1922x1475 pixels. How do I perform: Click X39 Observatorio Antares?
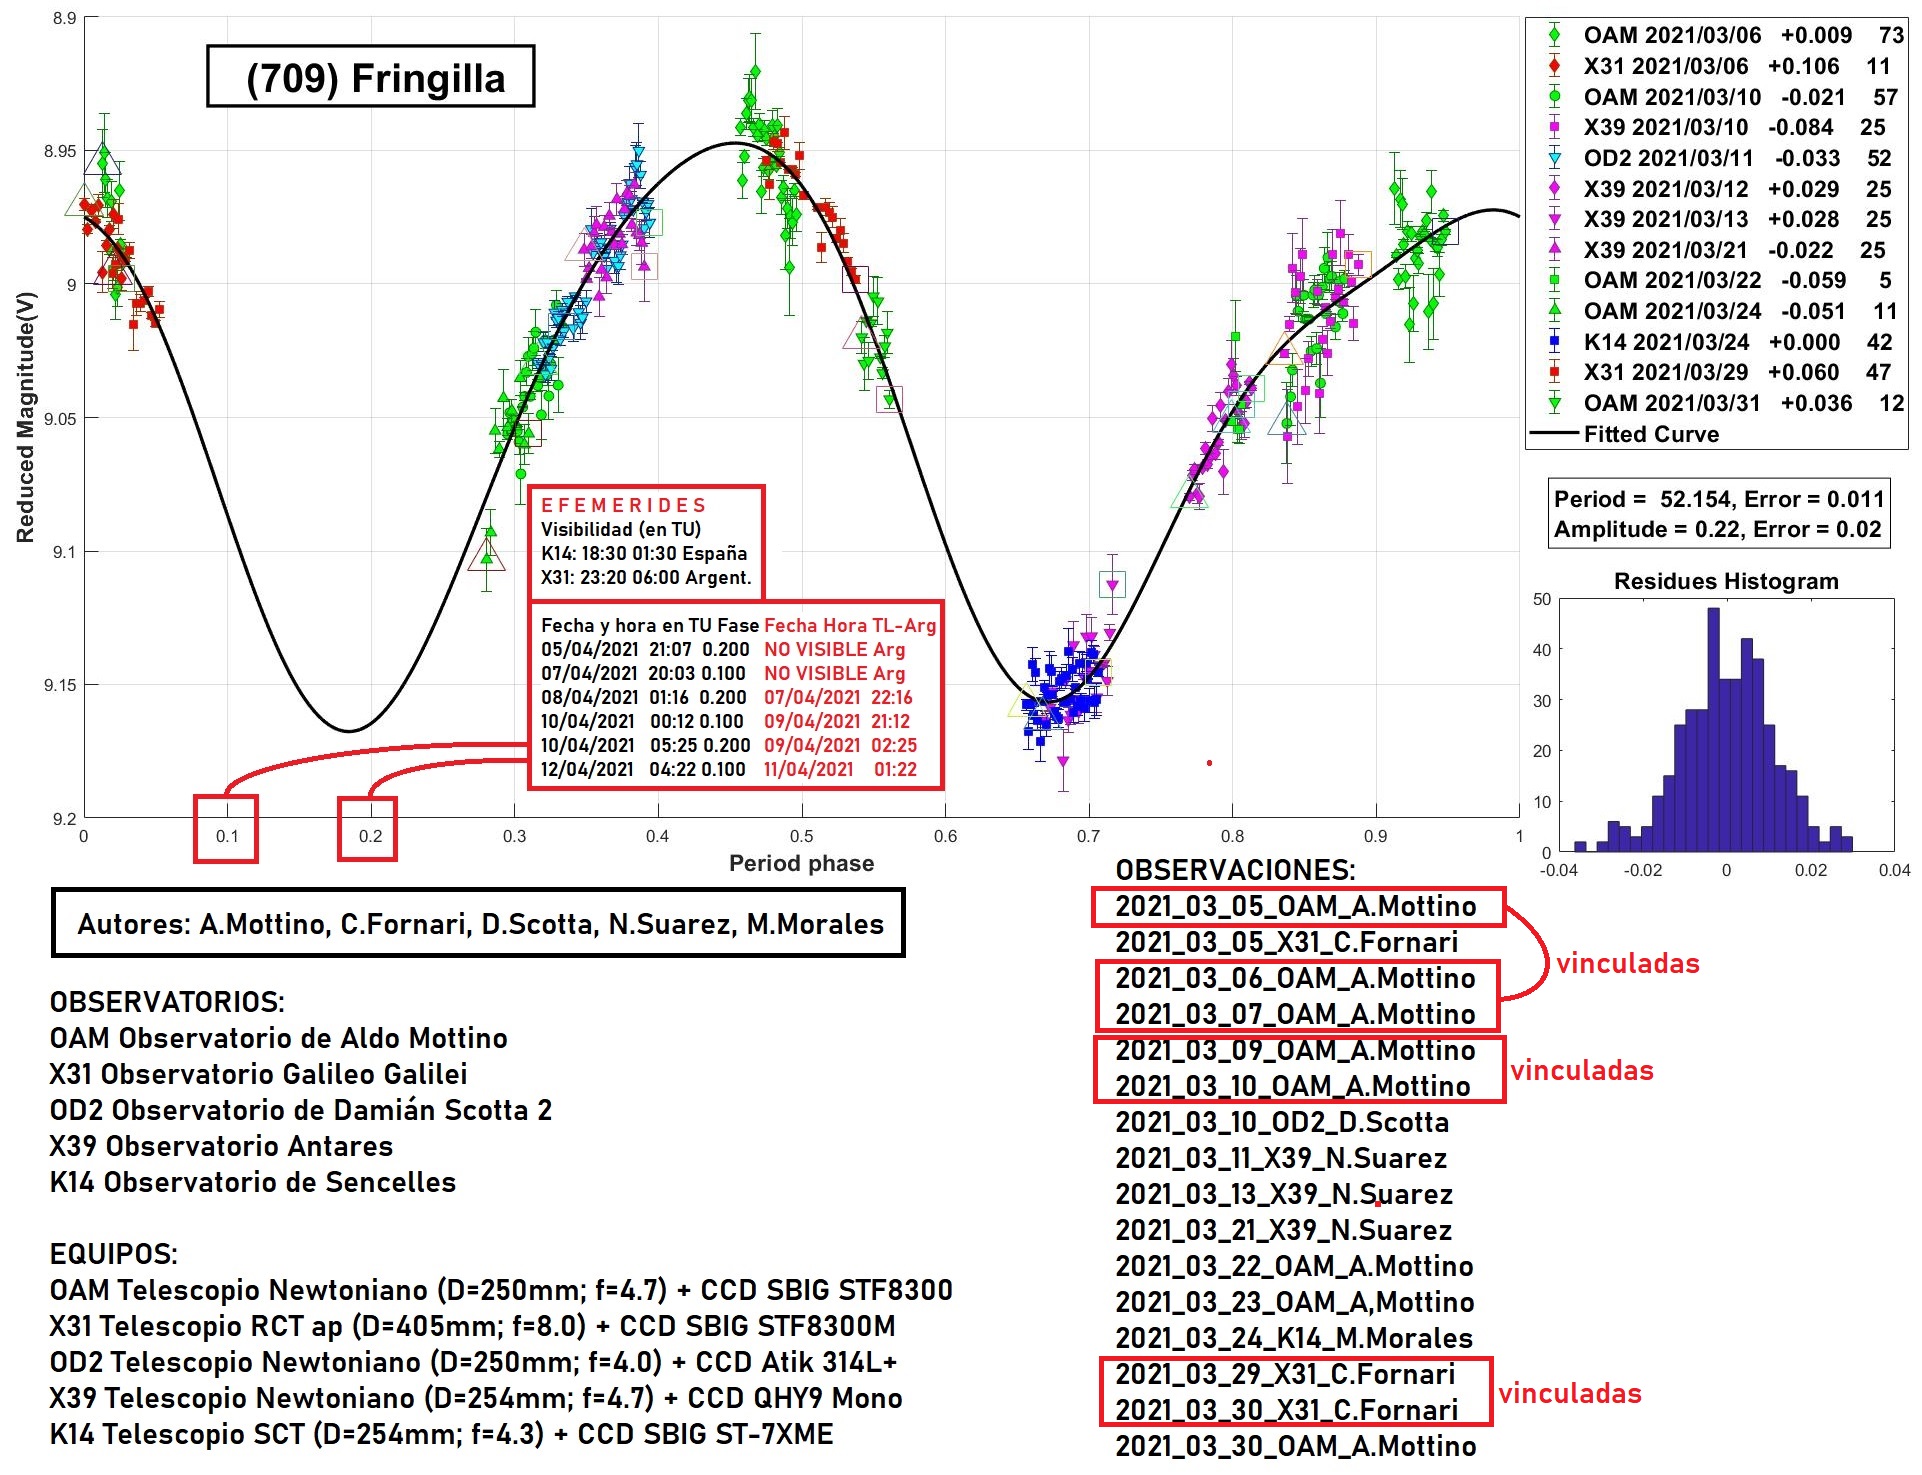point(221,1146)
